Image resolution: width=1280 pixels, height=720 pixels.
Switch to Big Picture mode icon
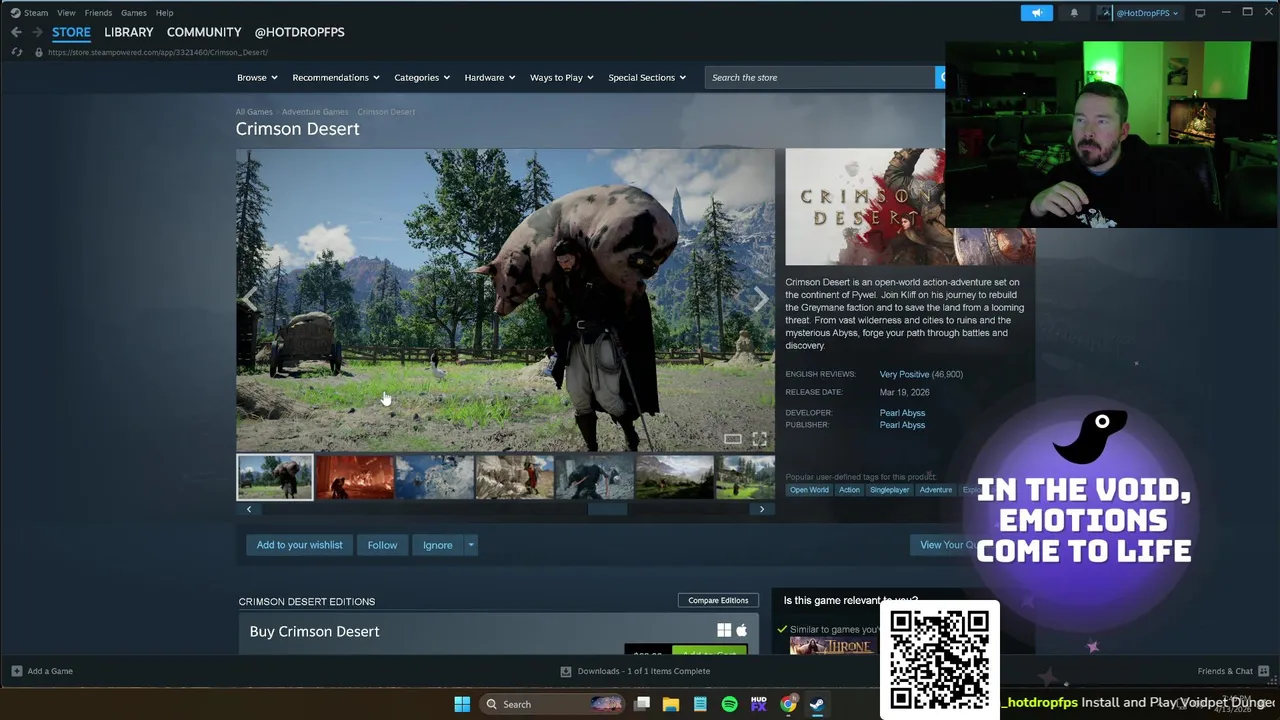[1200, 13]
